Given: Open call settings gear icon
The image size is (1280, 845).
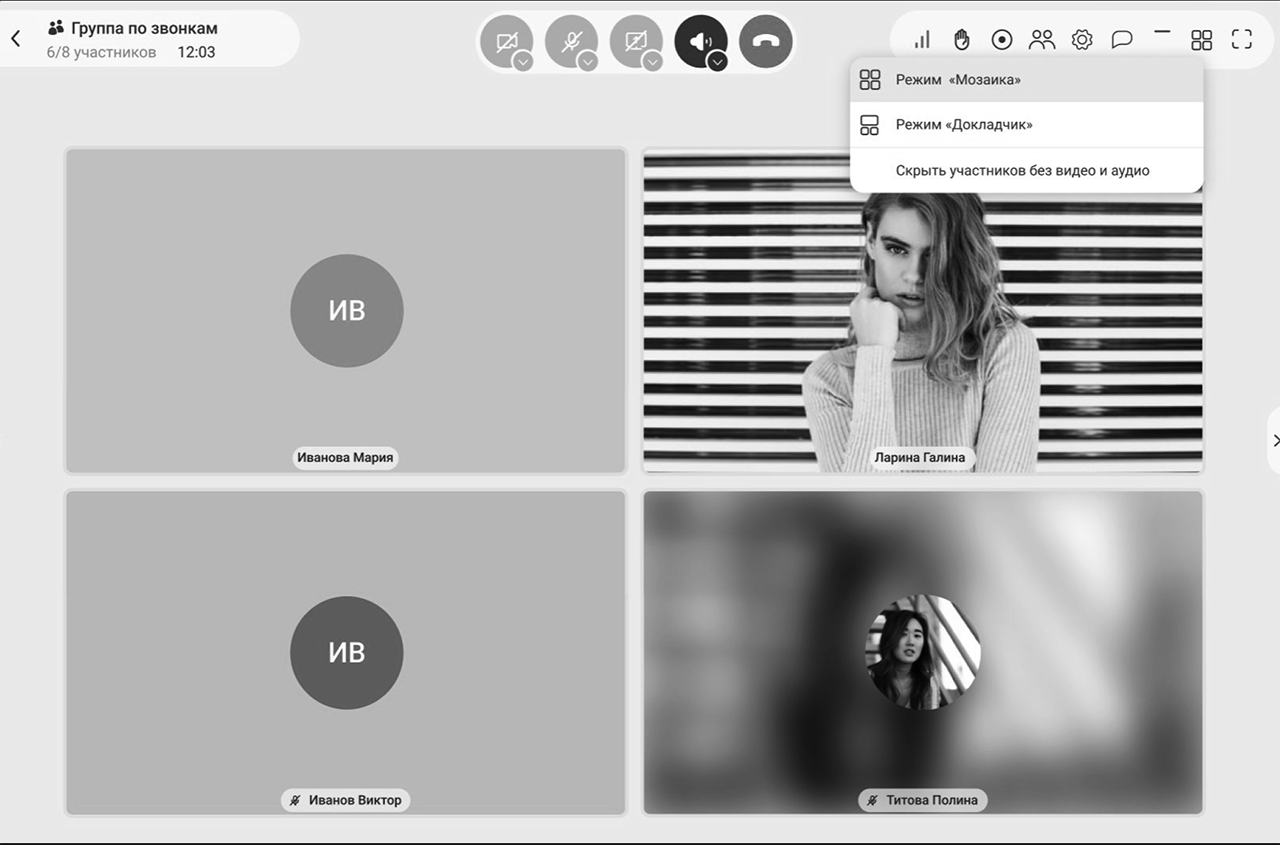Looking at the screenshot, I should 1082,40.
